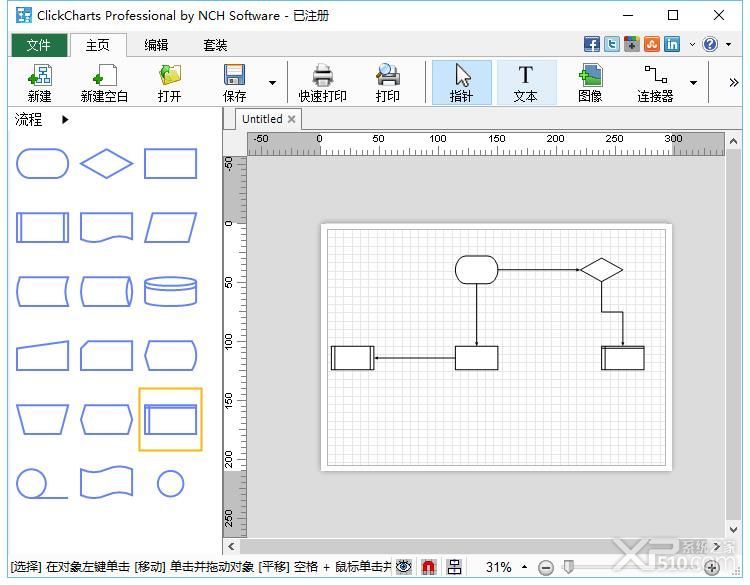The height and width of the screenshot is (585, 750).
Task: Open a file with 打开 icon
Action: [169, 83]
